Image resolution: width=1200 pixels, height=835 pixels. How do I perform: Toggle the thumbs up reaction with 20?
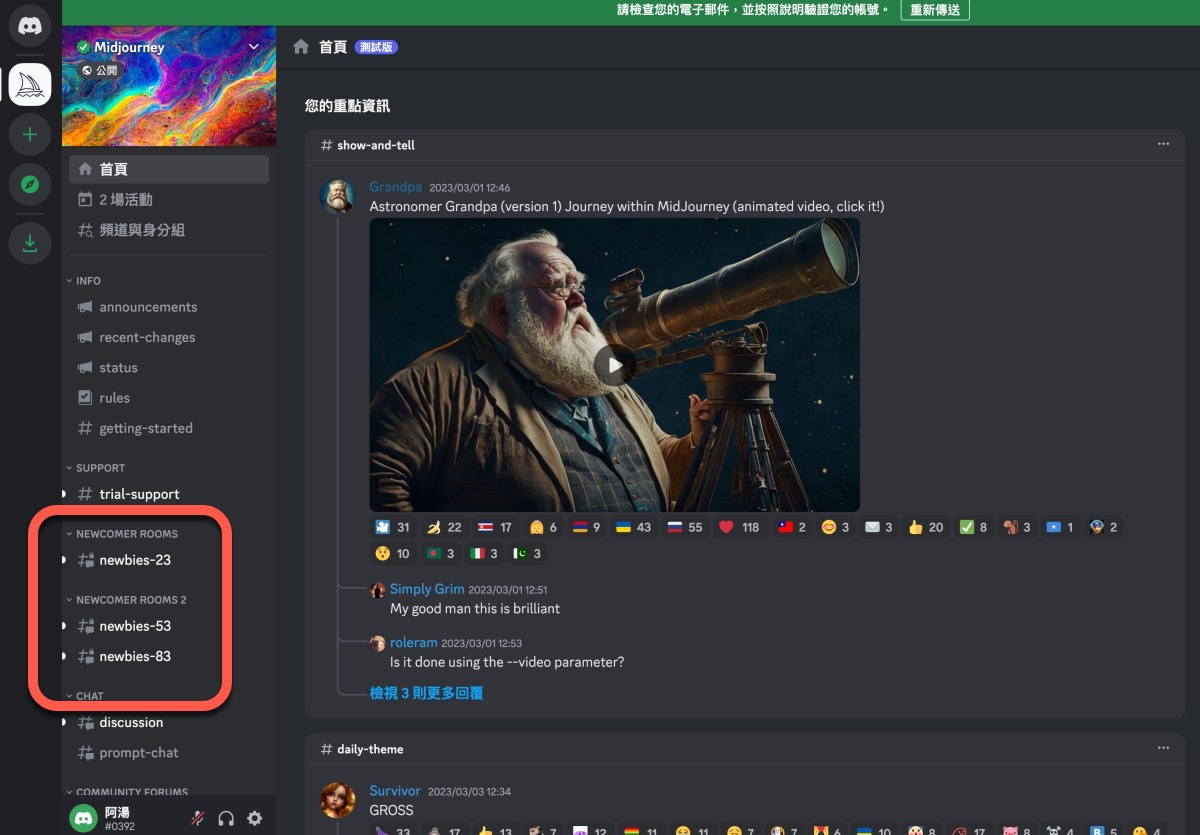[925, 527]
